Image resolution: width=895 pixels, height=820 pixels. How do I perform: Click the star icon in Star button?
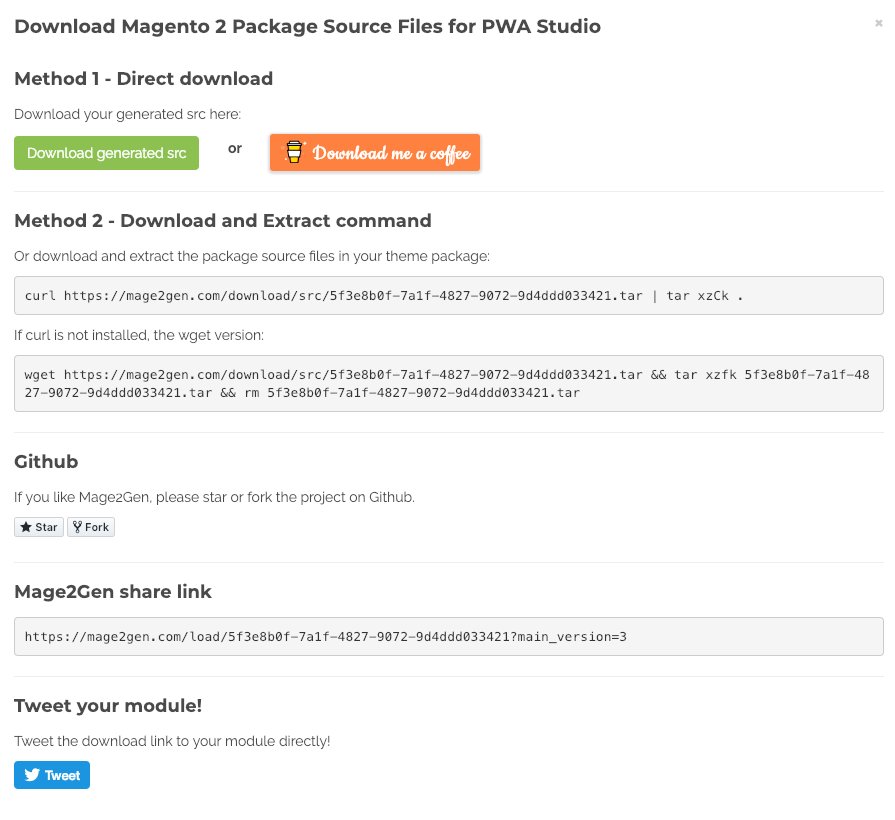pyautogui.click(x=26, y=527)
